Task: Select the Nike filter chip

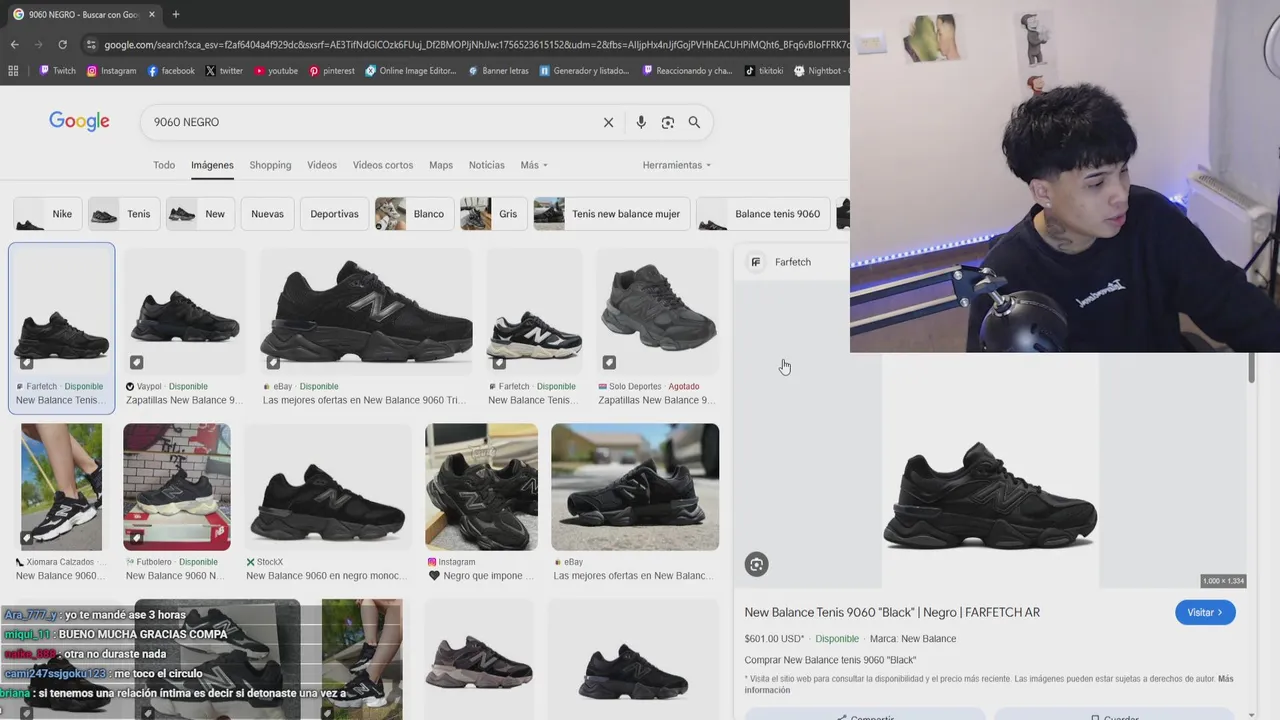Action: 47,214
